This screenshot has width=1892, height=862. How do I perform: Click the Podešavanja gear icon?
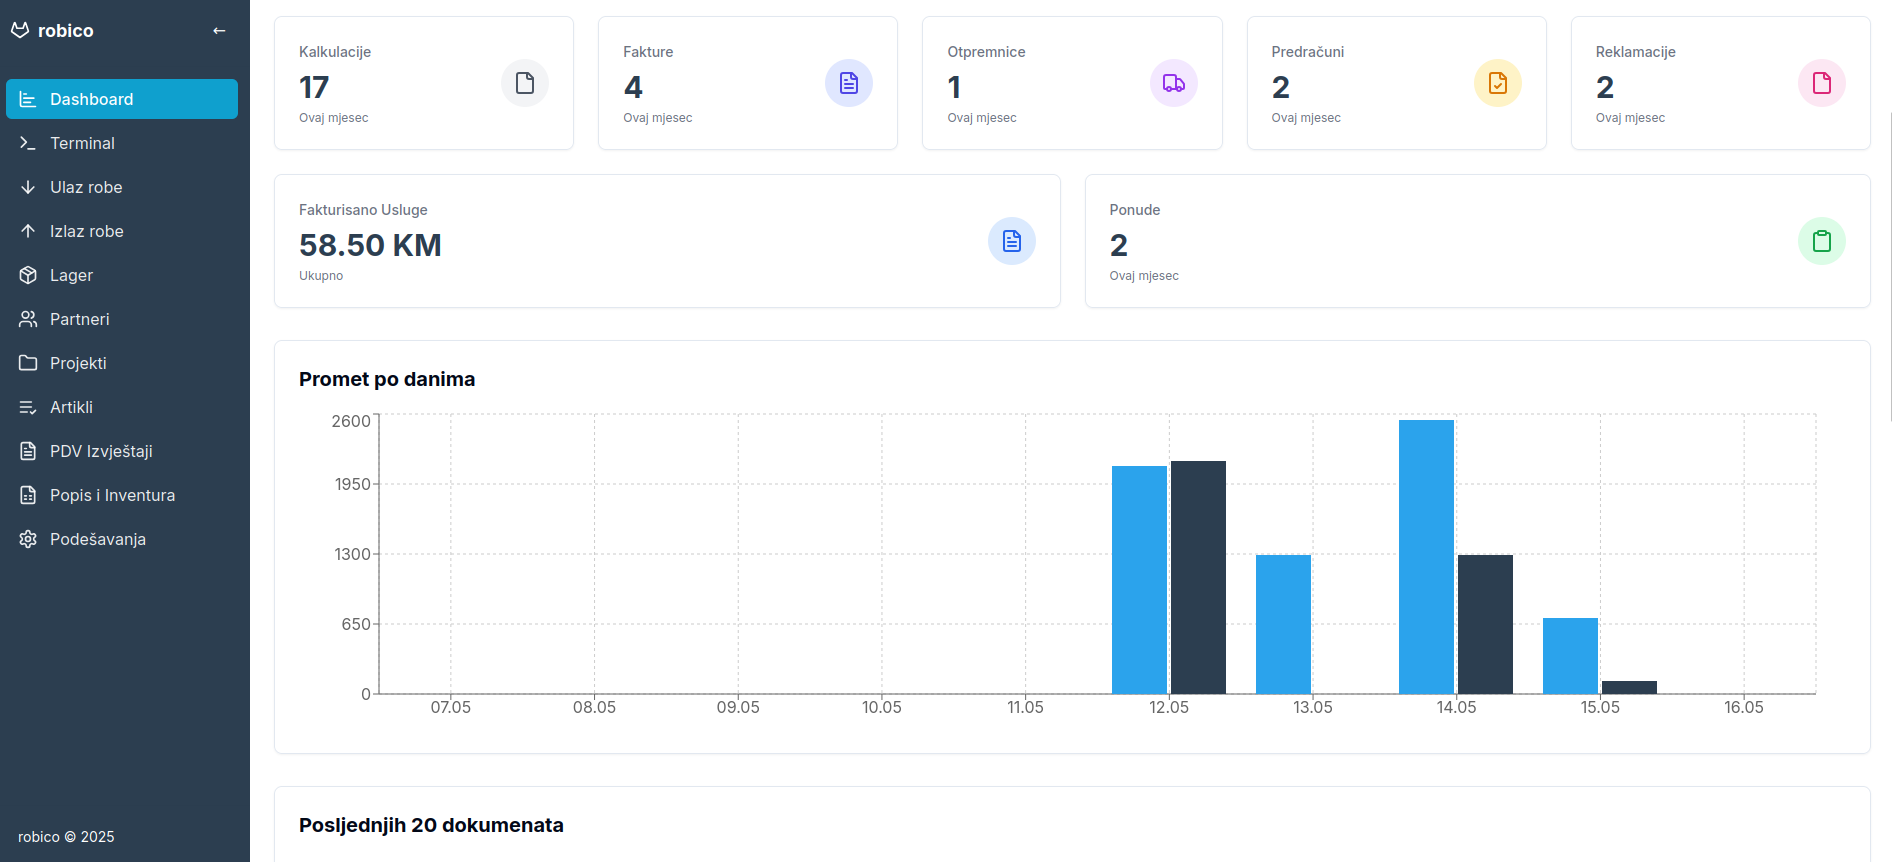pyautogui.click(x=28, y=539)
